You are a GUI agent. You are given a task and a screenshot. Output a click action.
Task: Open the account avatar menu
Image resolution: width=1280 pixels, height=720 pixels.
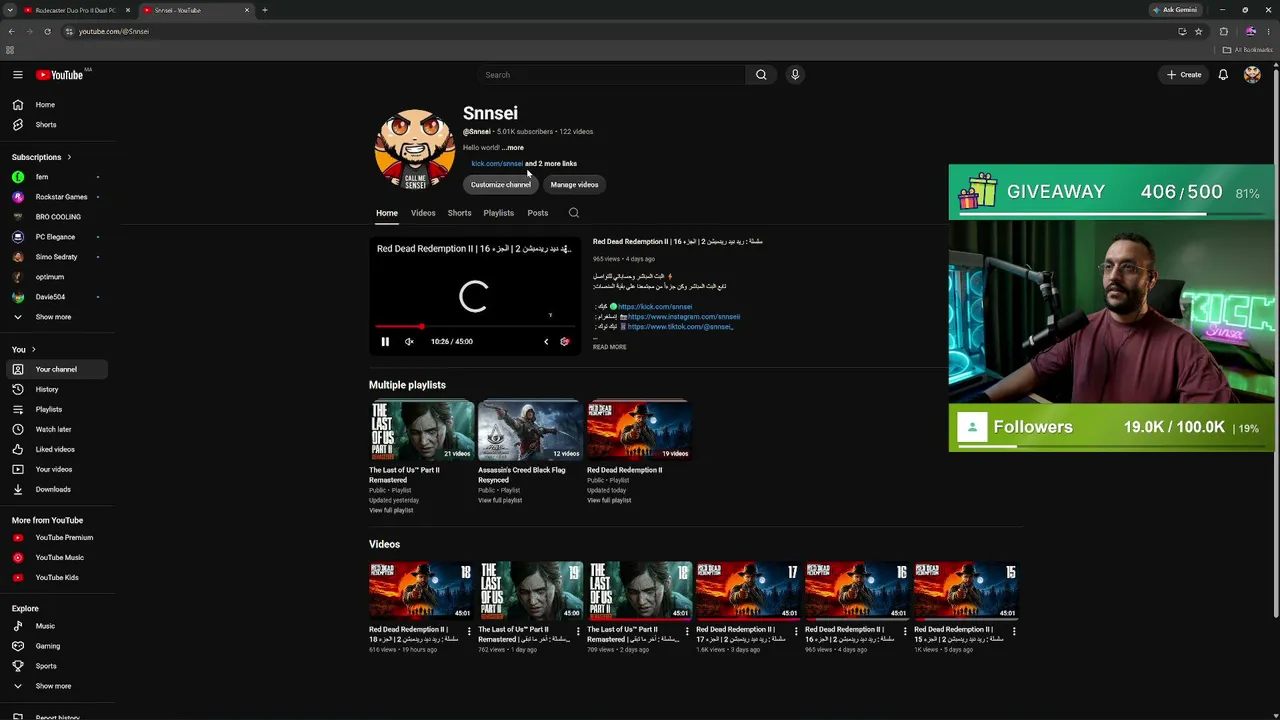coord(1252,75)
